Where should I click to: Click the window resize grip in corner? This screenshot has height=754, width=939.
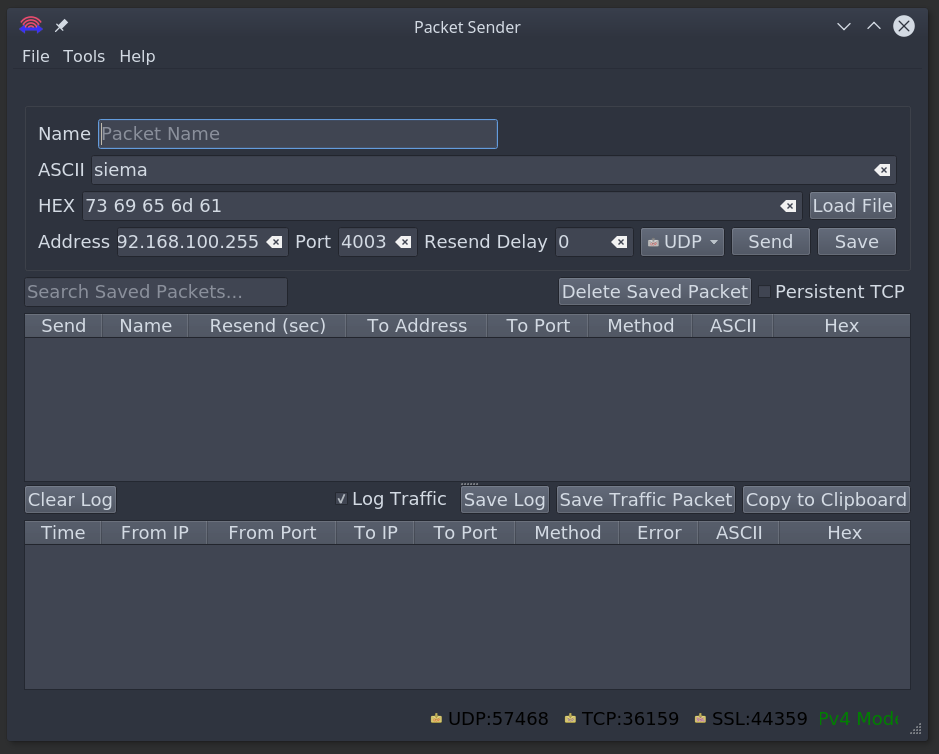tap(916, 729)
